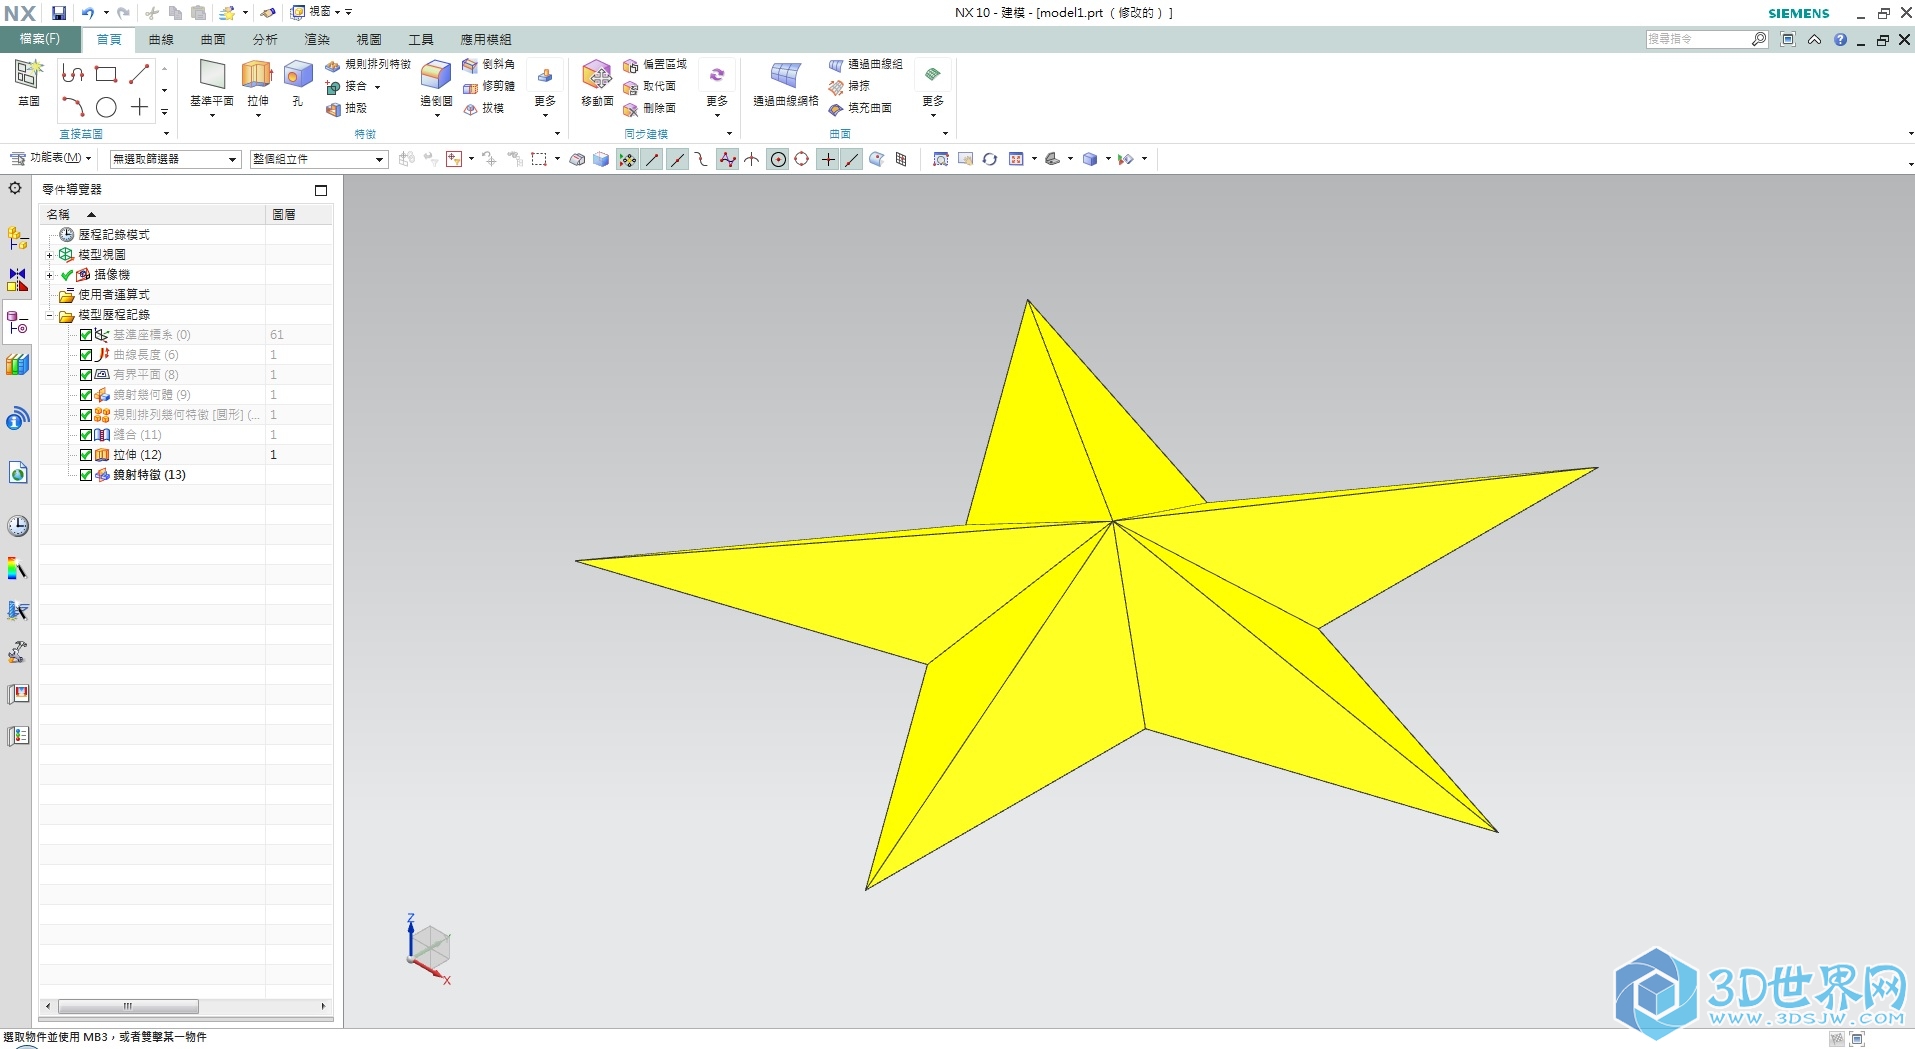
Task: Toggle checkbox for 有界平面 (8) feature
Action: (x=86, y=375)
